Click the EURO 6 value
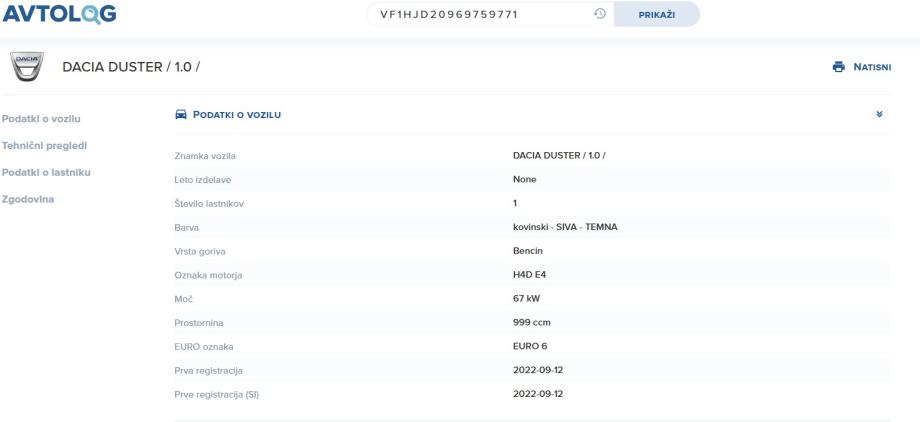920x422 pixels. [x=530, y=346]
